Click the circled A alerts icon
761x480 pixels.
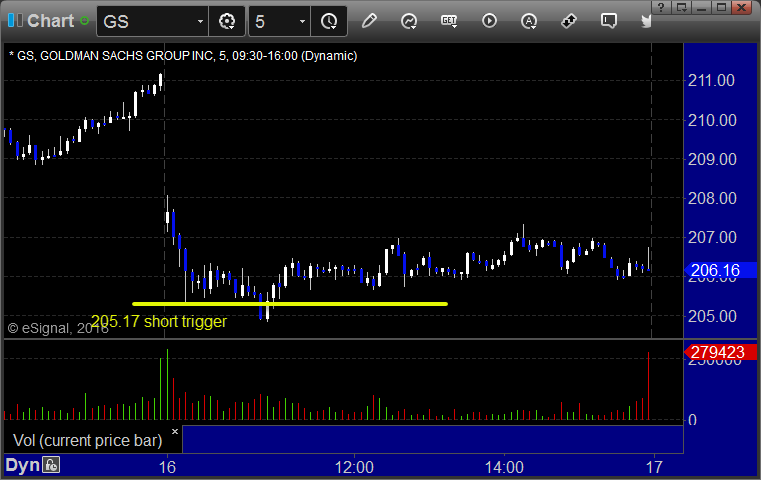(x=529, y=21)
